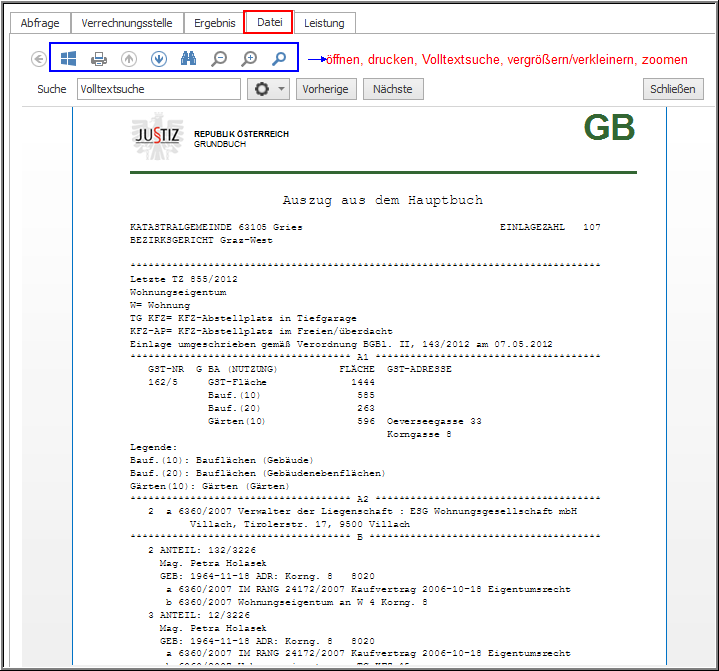
Task: Open full-text search with binoculars icon
Action: (188, 58)
